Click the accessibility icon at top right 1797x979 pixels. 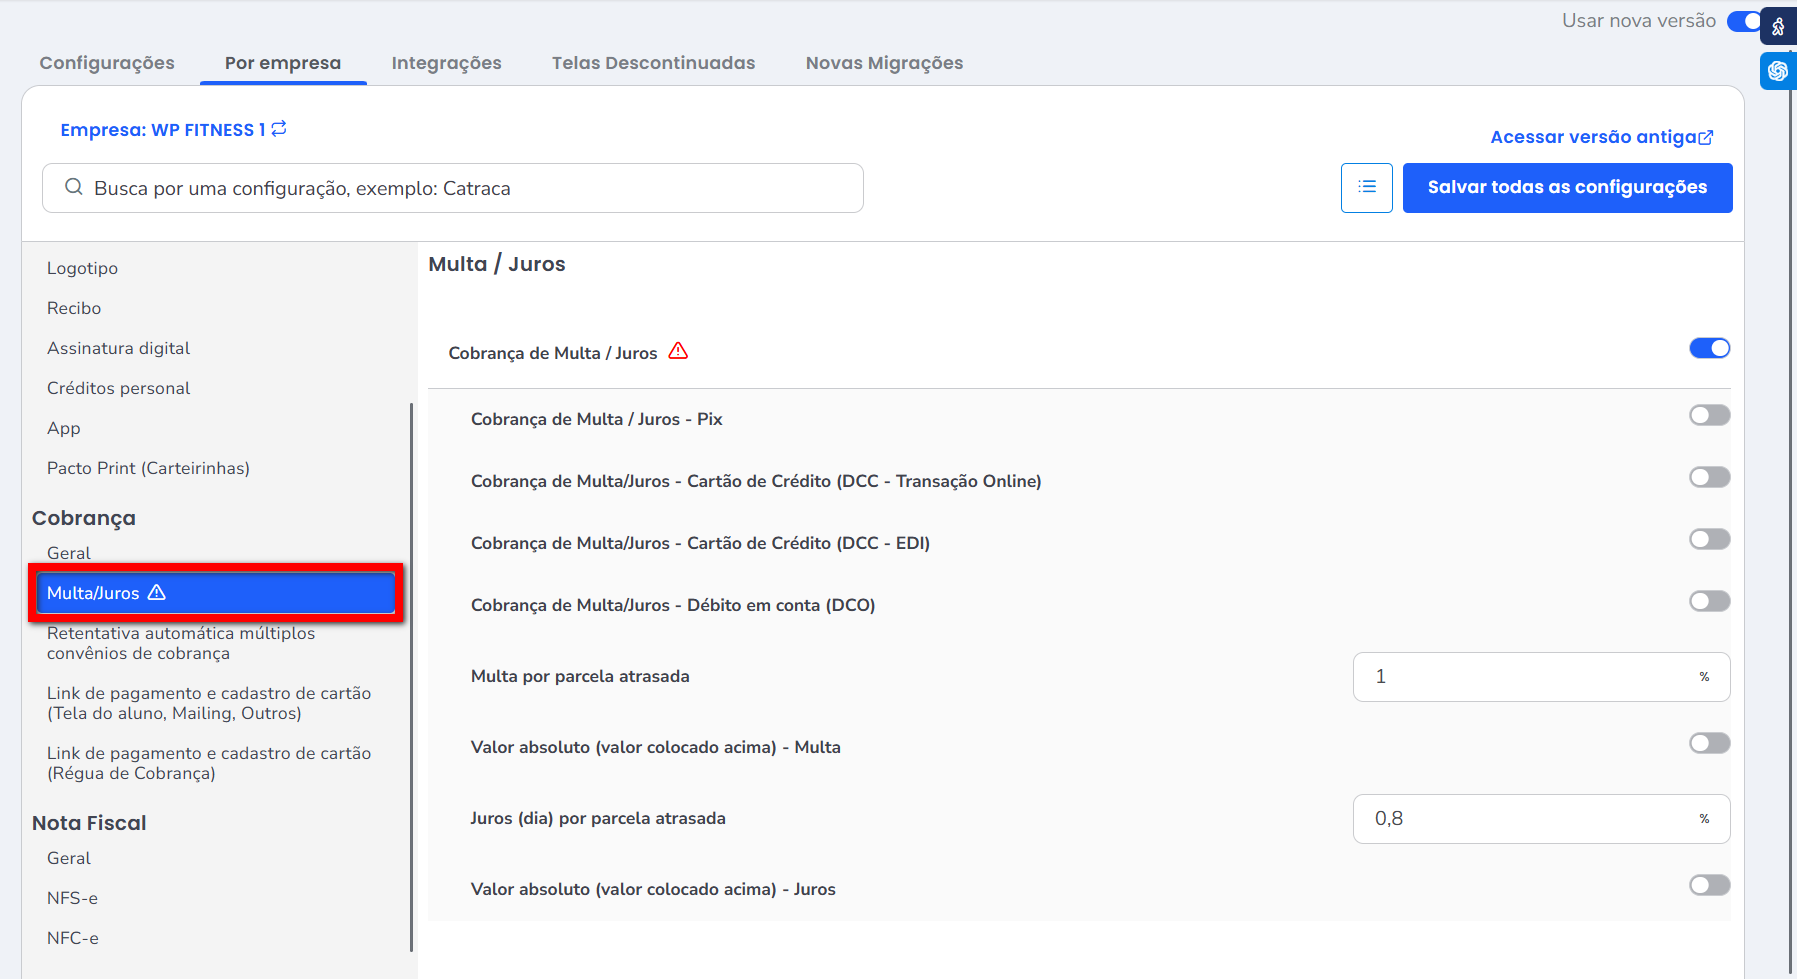(x=1778, y=27)
